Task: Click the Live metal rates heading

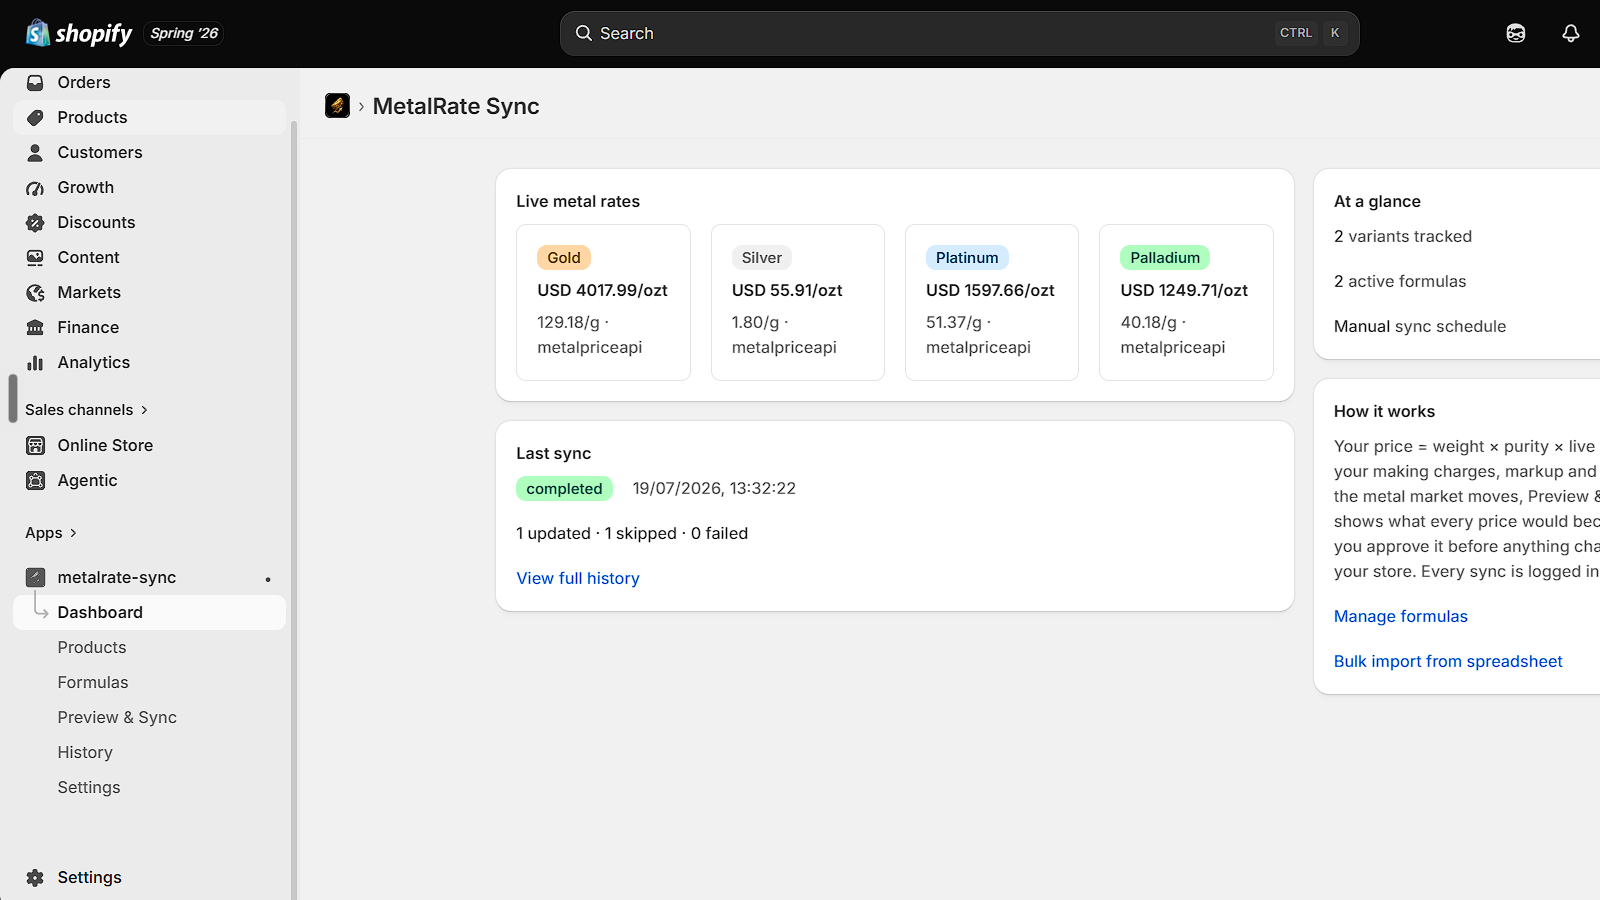Action: click(578, 202)
